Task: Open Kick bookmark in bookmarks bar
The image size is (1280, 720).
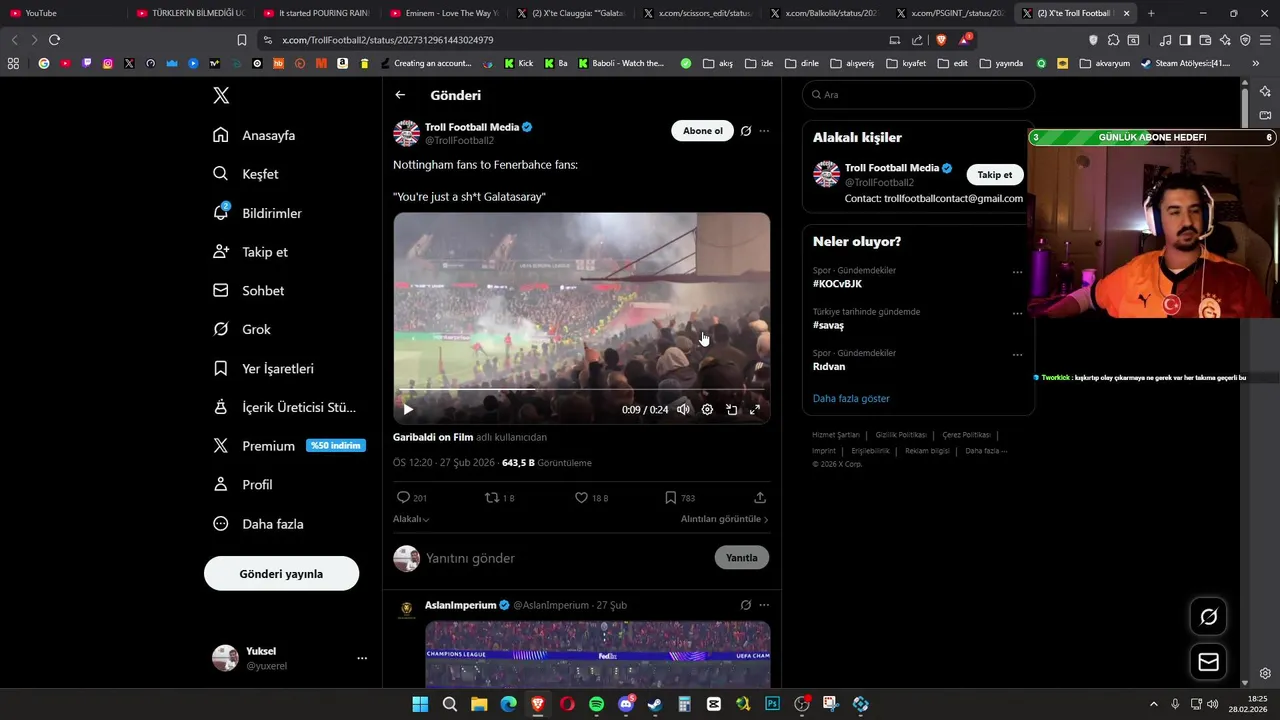Action: (519, 63)
